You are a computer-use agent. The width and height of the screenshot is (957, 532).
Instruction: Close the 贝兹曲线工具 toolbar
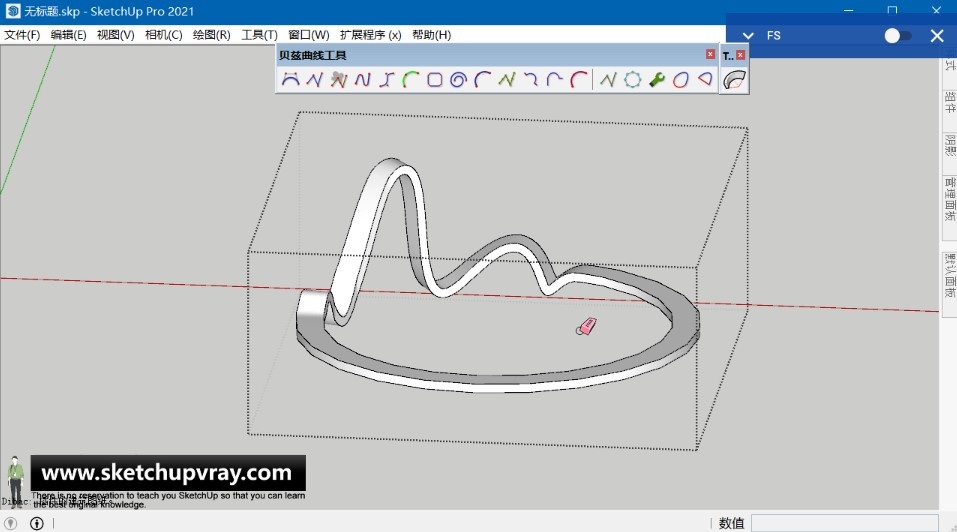coord(710,54)
